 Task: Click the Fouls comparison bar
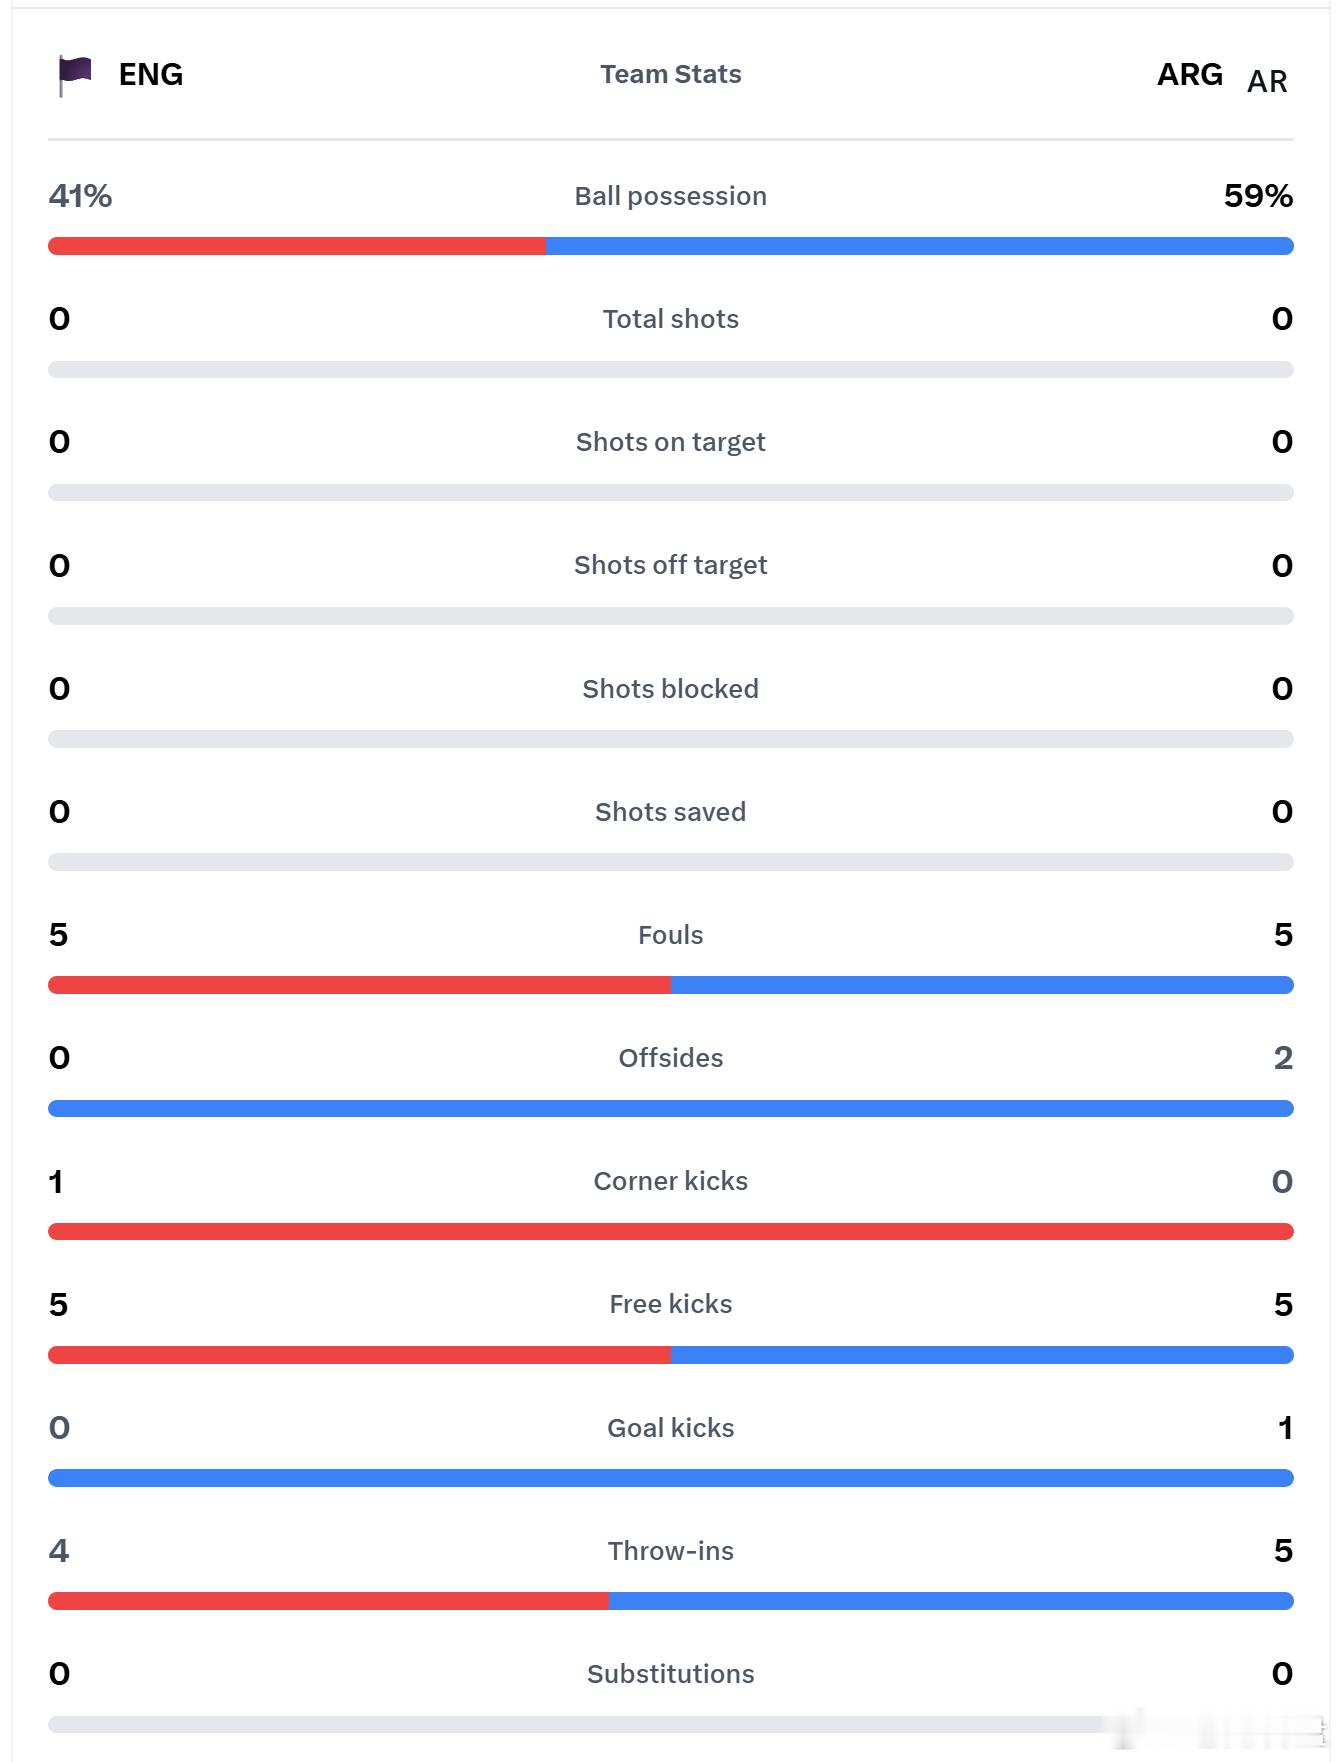coord(671,985)
